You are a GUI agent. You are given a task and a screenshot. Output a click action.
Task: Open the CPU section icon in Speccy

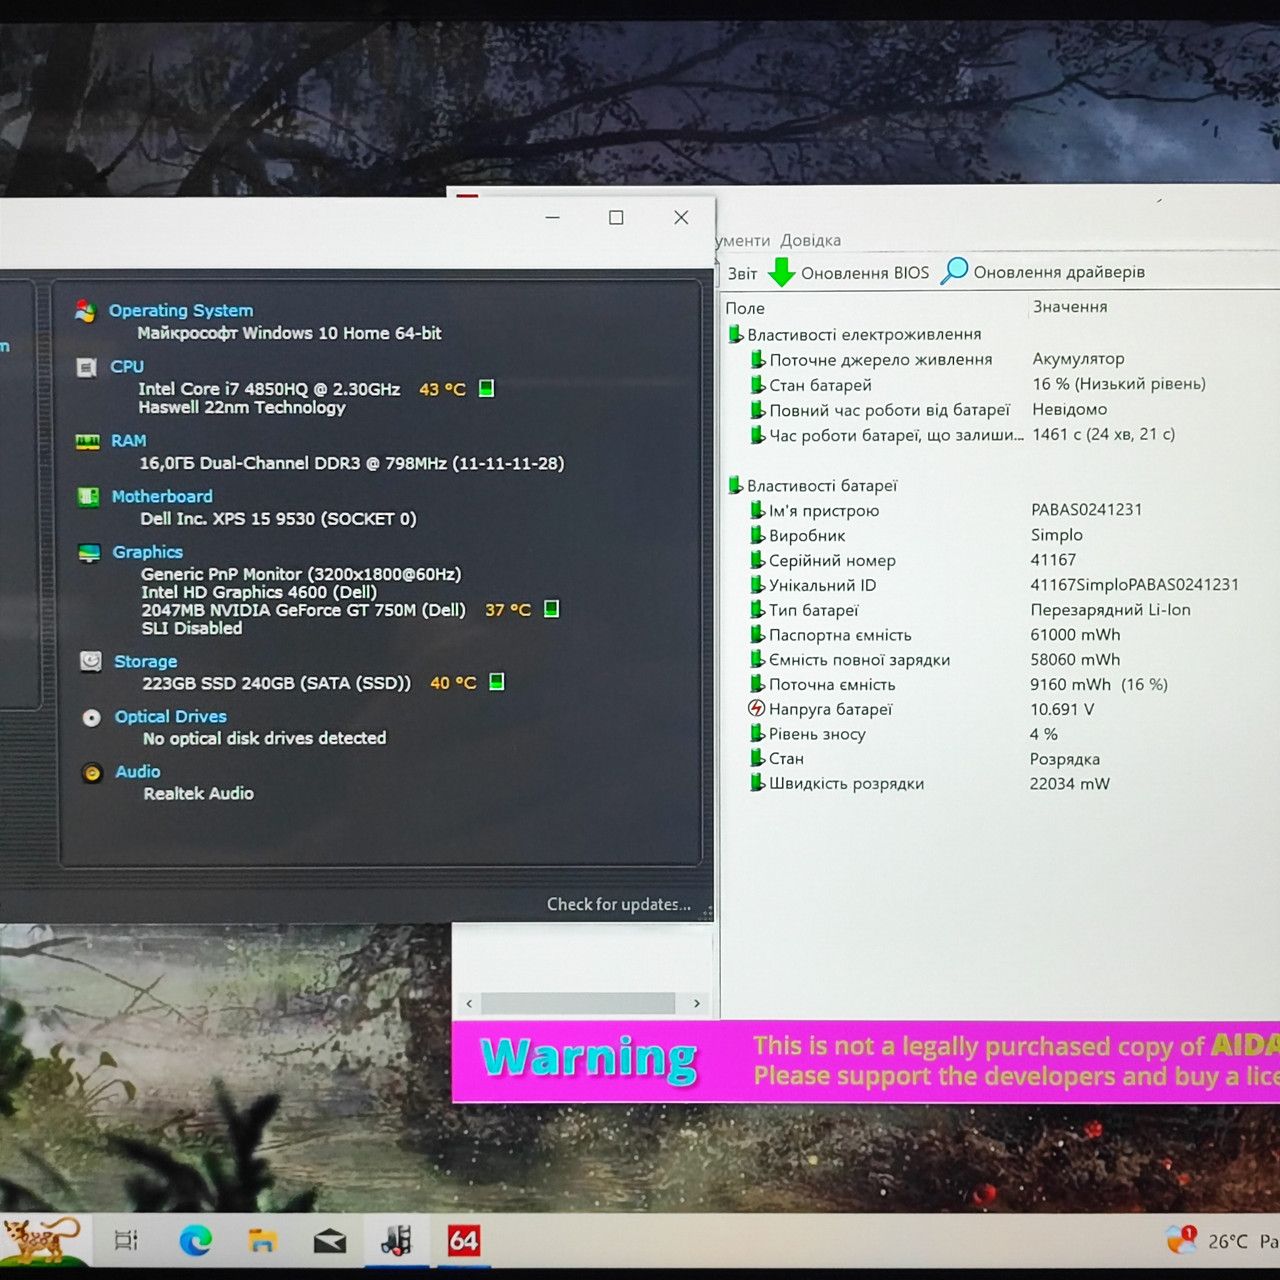(x=87, y=367)
